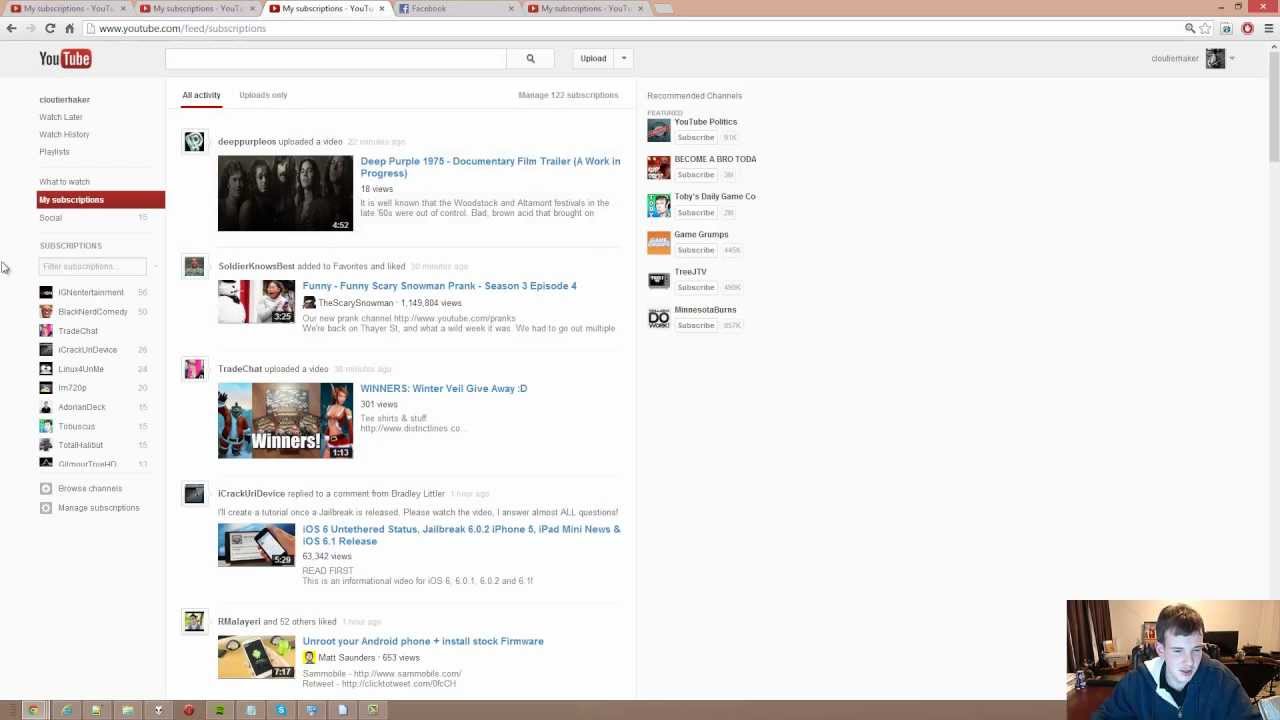Image resolution: width=1280 pixels, height=720 pixels.
Task: Open BlackNerdComedy subscription
Action: point(92,312)
